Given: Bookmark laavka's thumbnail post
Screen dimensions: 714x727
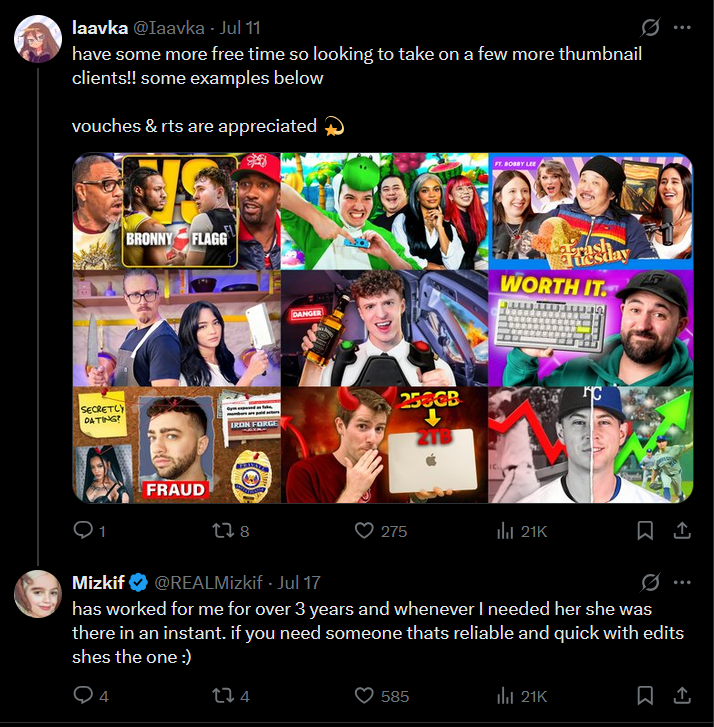Looking at the screenshot, I should coord(645,530).
